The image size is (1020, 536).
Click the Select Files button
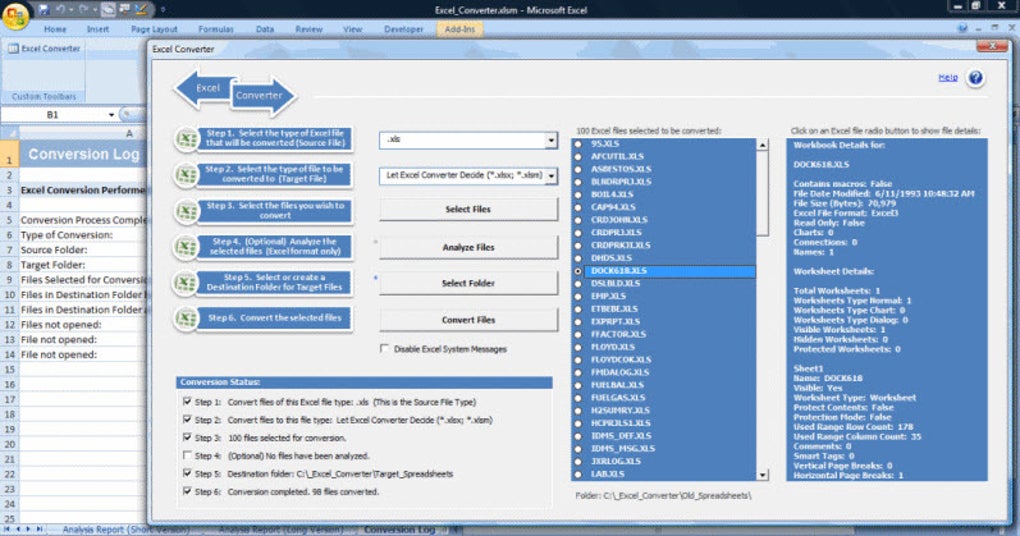pyautogui.click(x=468, y=209)
